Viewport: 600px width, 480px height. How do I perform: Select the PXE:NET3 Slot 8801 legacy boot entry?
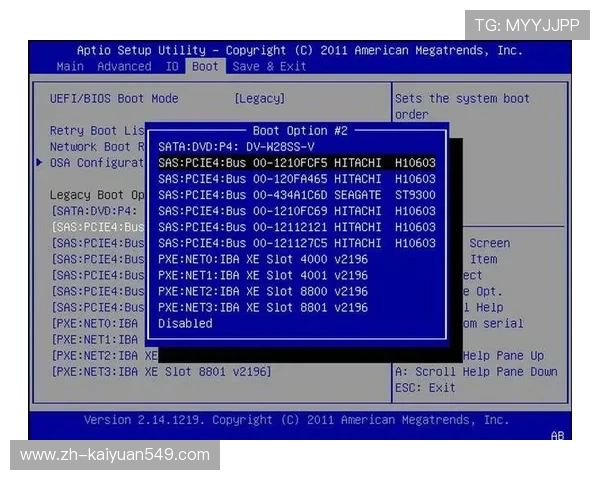tap(160, 371)
